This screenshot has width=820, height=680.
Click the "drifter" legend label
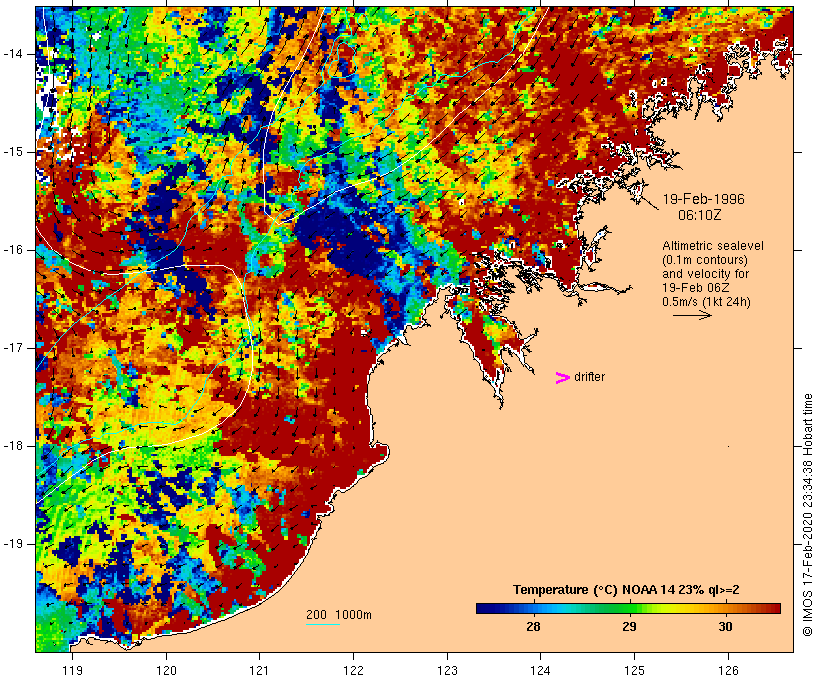pos(589,377)
